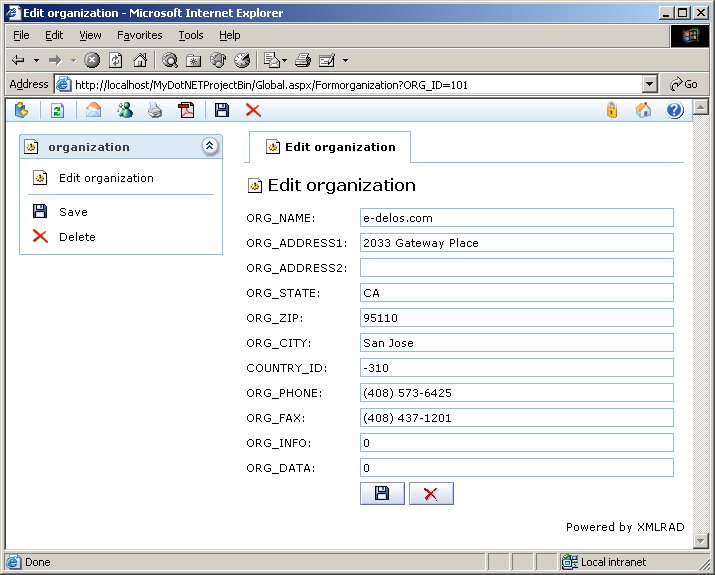Click the padlock icon in page toolbar
The width and height of the screenshot is (715, 575).
(612, 111)
